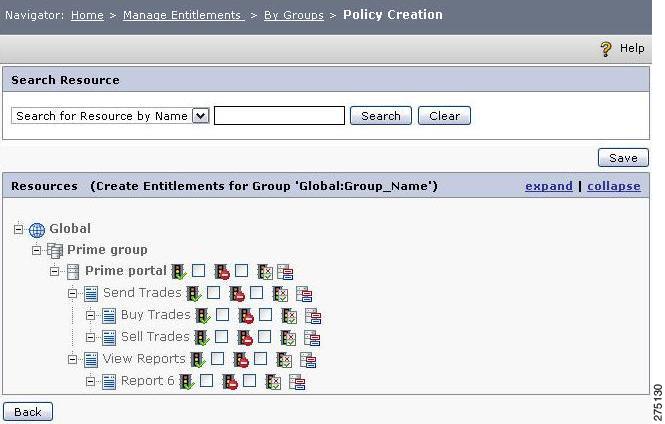
Task: Save the policy with the Save button
Action: pyautogui.click(x=623, y=158)
